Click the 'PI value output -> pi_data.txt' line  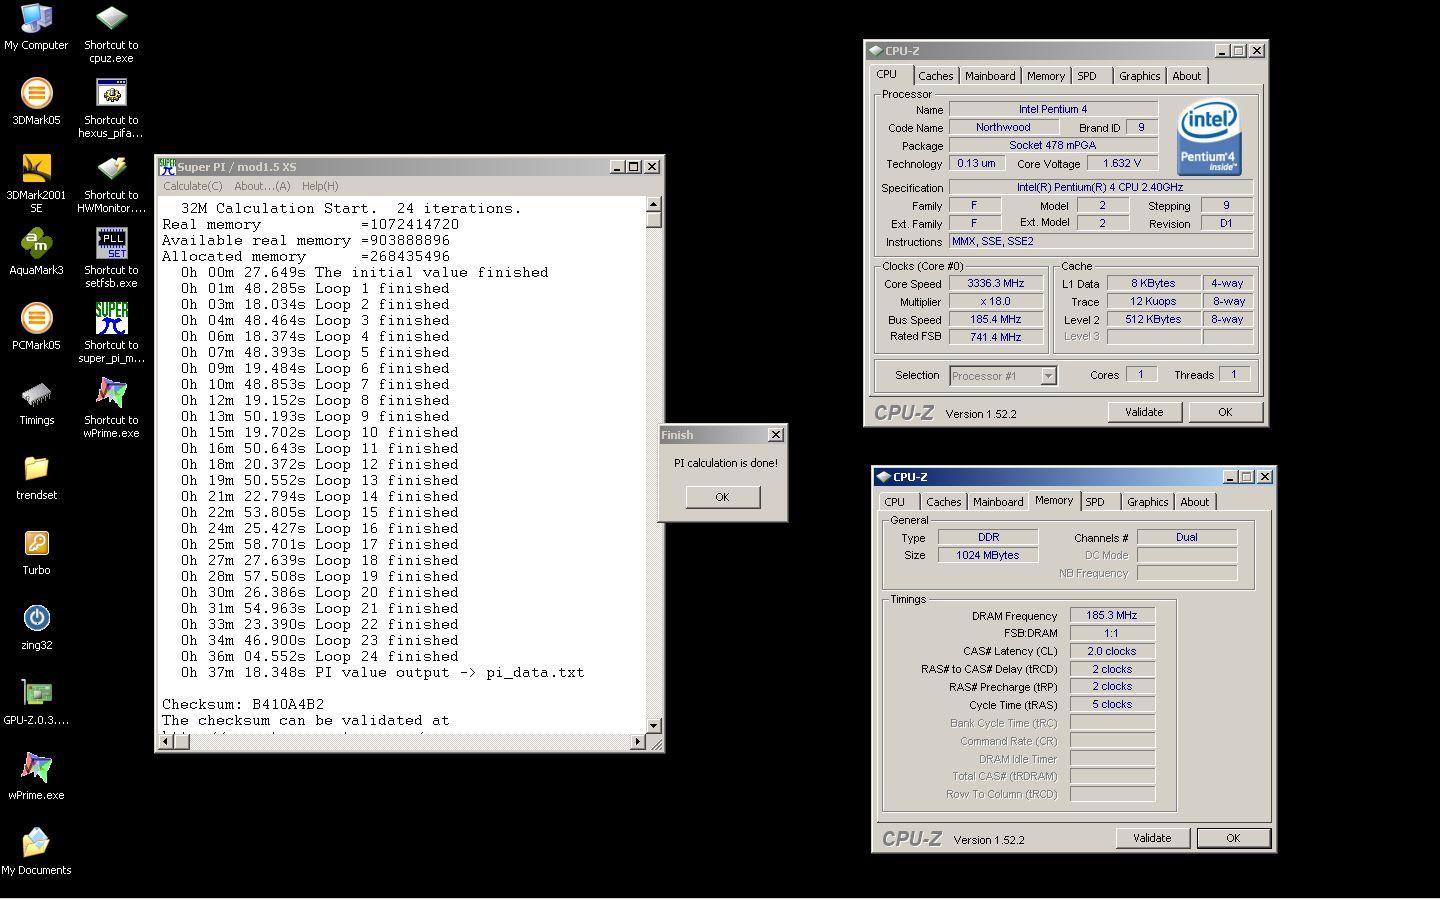point(382,673)
